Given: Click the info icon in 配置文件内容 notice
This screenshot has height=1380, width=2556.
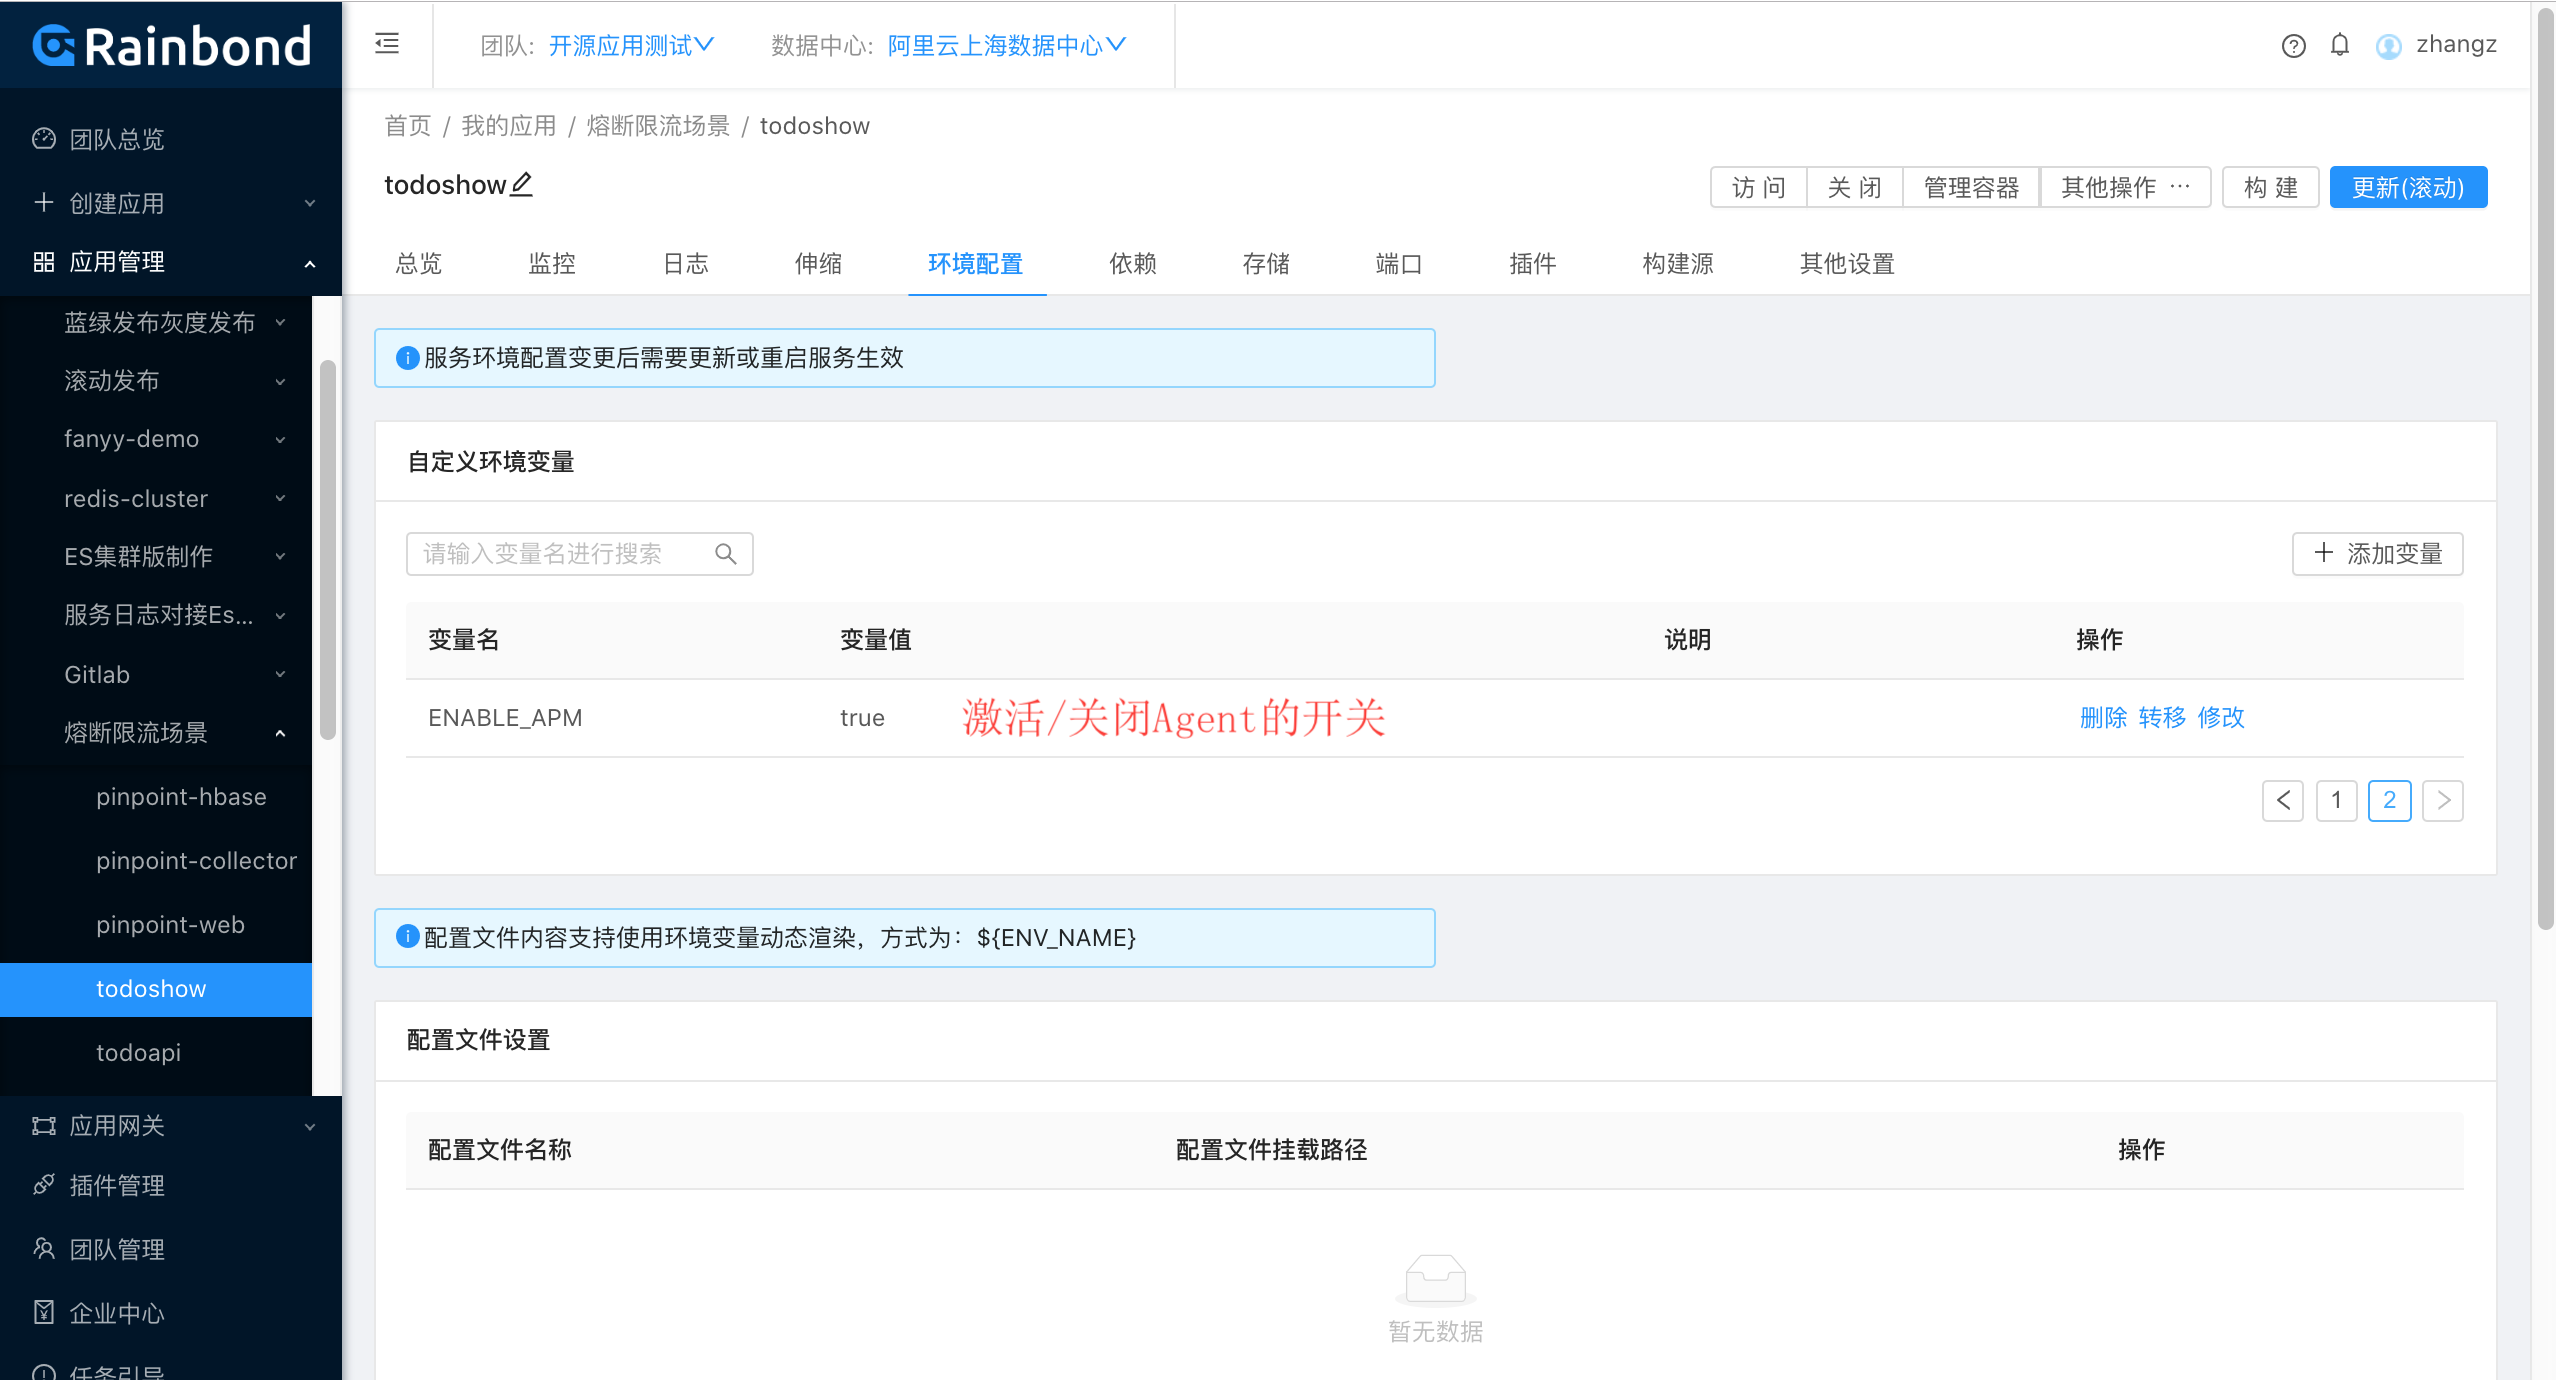Looking at the screenshot, I should tap(407, 937).
